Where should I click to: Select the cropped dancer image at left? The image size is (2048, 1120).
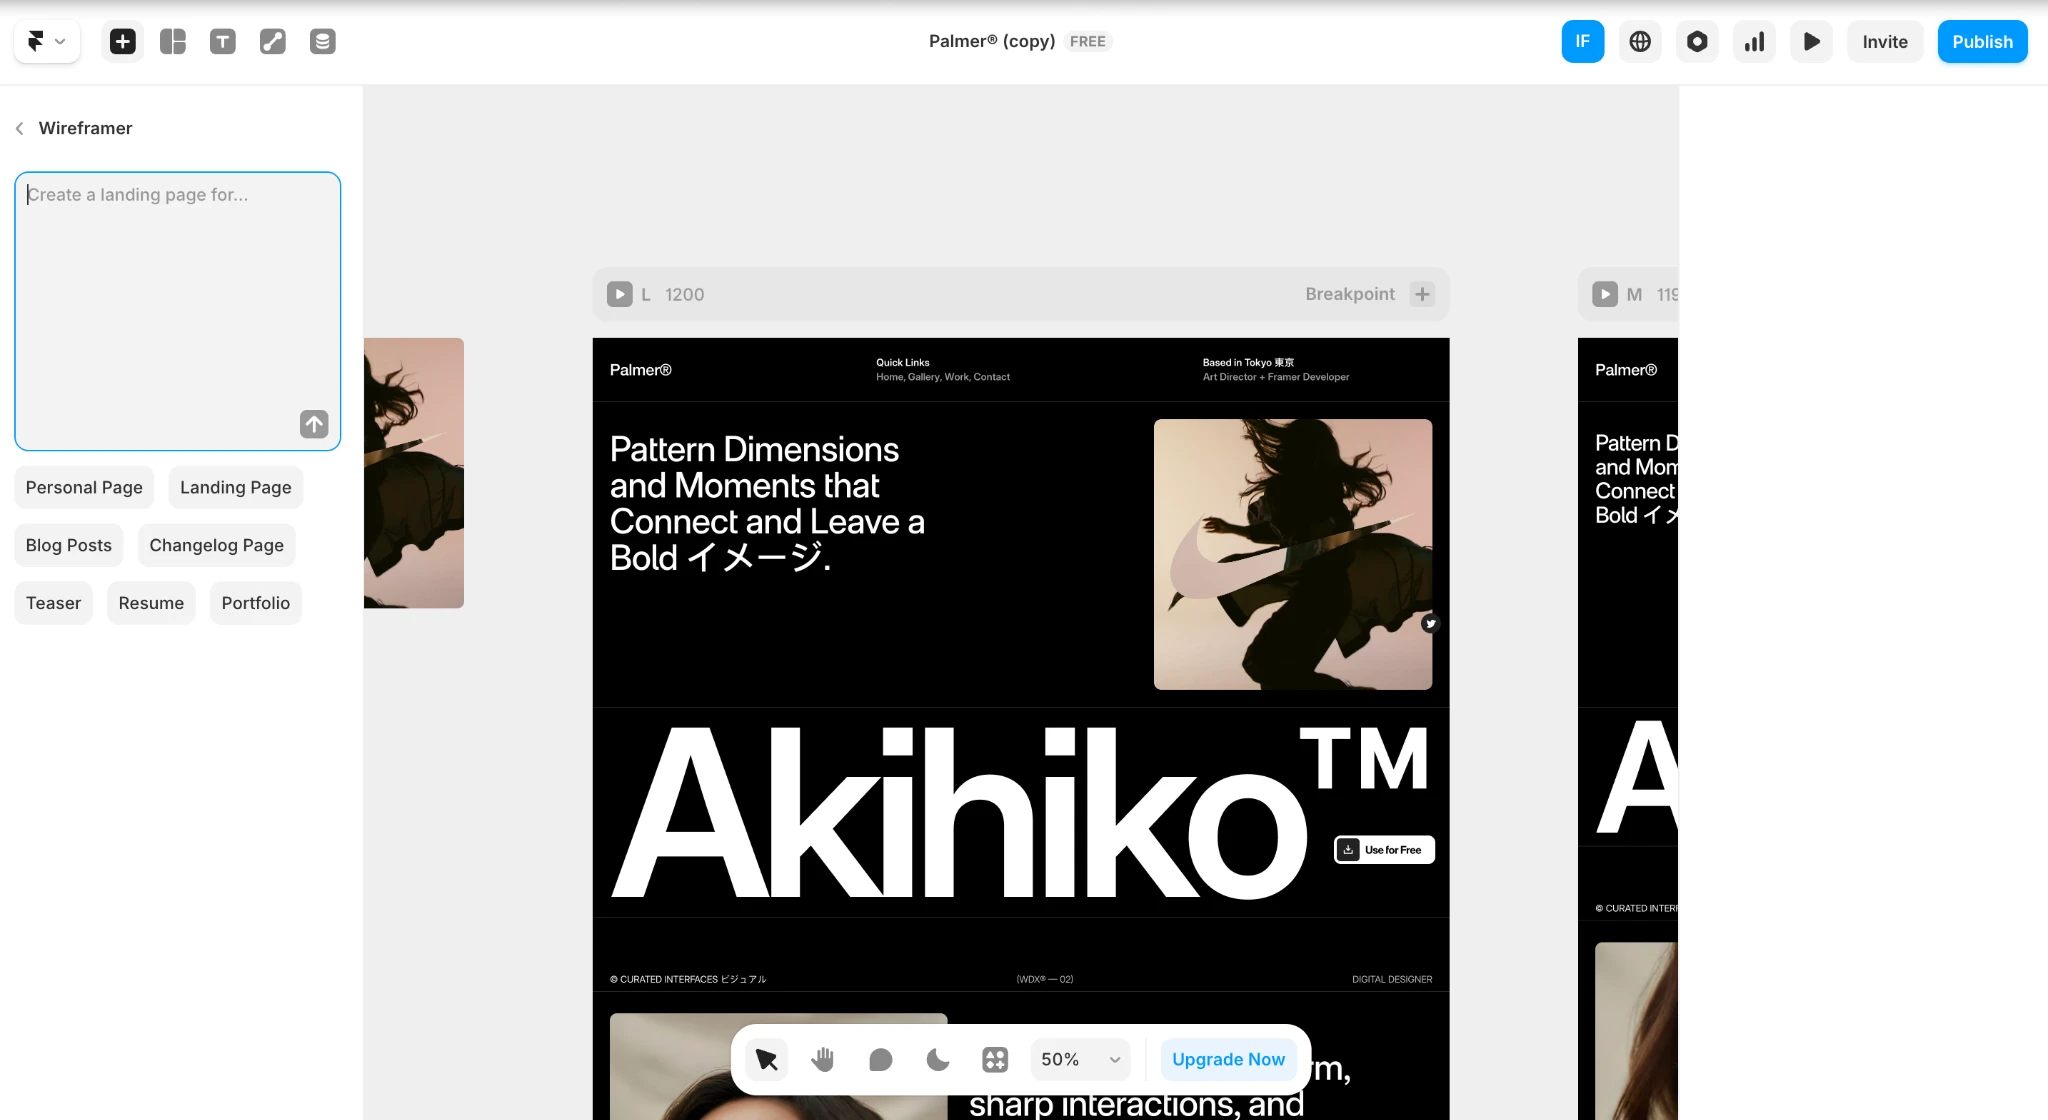coord(414,473)
